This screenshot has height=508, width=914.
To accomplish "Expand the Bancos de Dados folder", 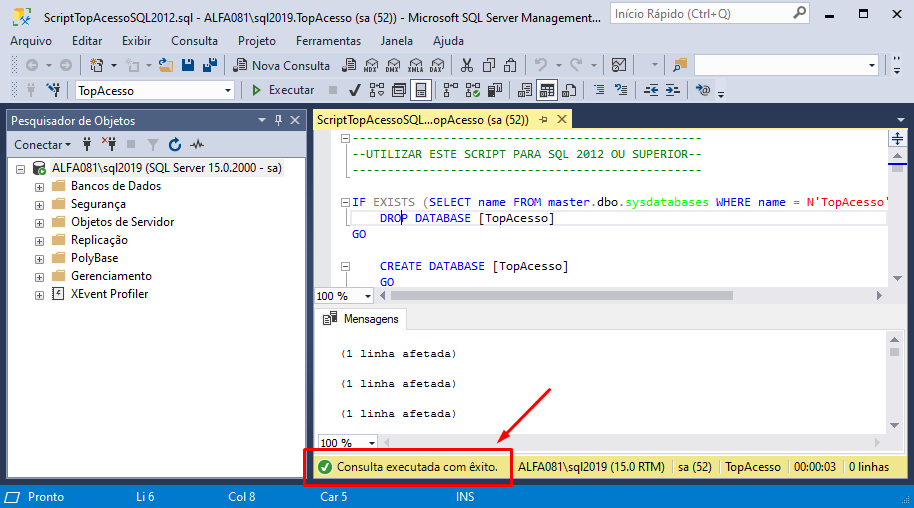I will (x=40, y=187).
